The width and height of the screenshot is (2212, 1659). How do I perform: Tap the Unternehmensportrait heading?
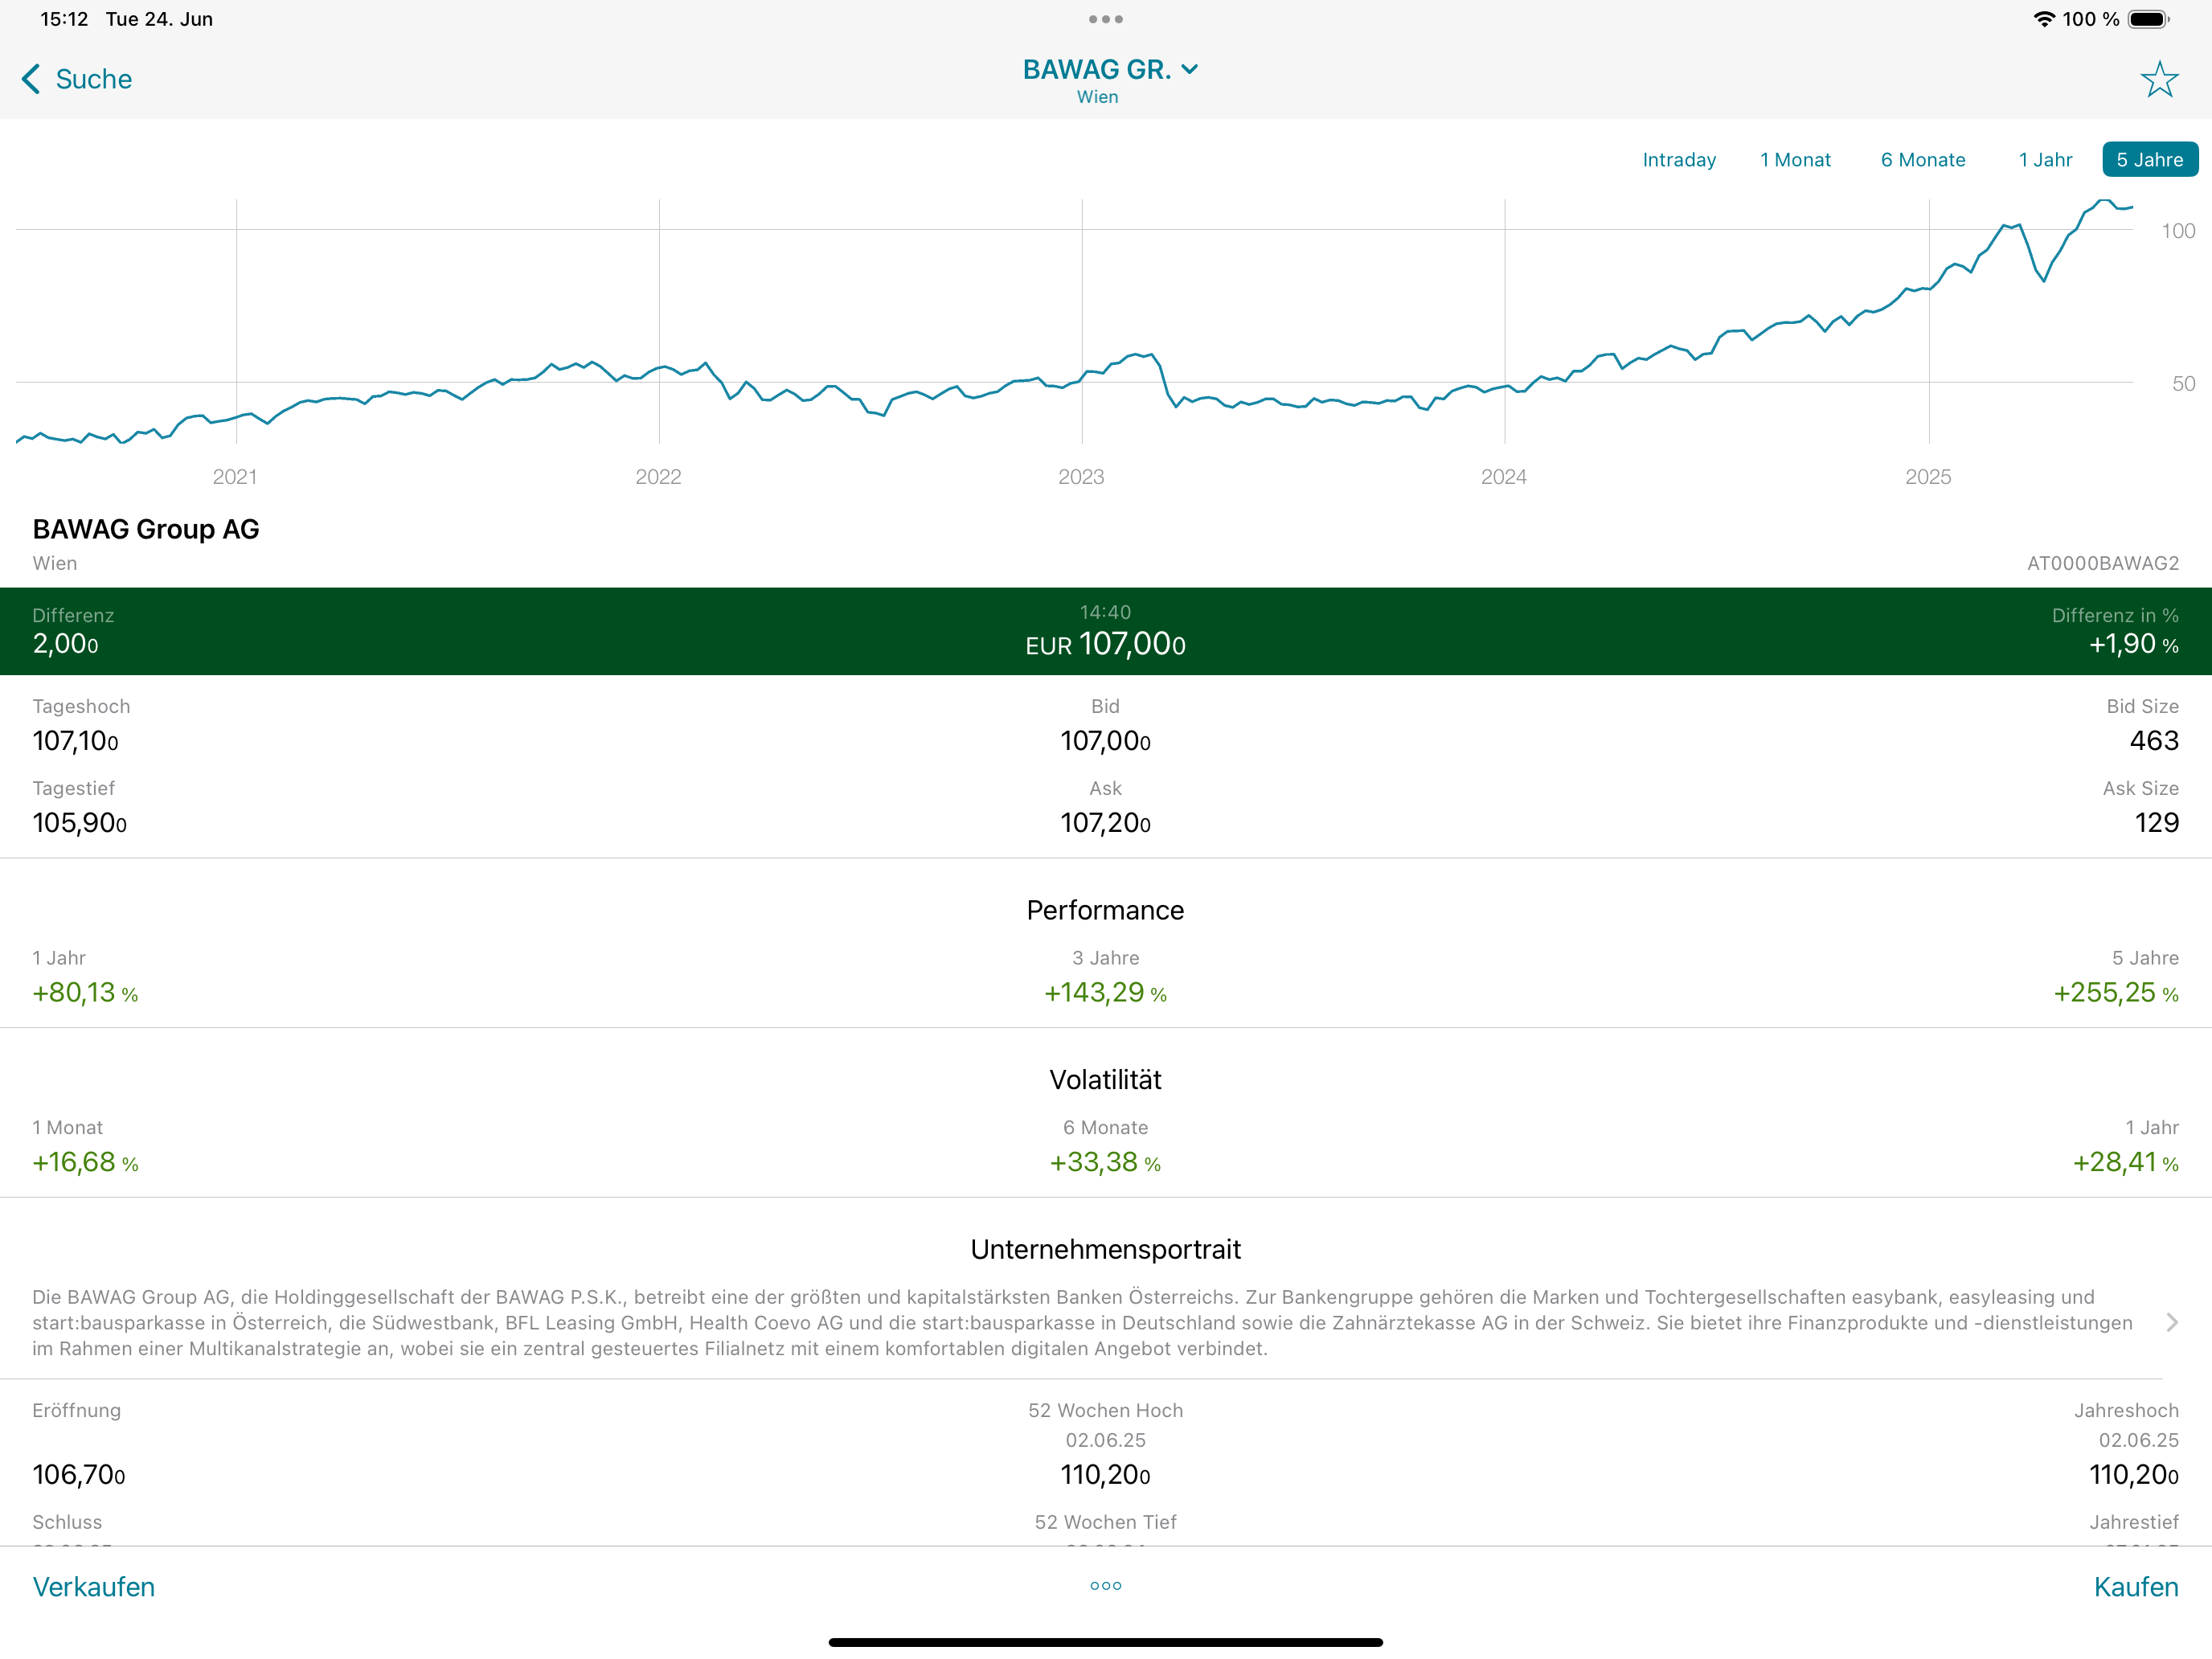point(1105,1250)
